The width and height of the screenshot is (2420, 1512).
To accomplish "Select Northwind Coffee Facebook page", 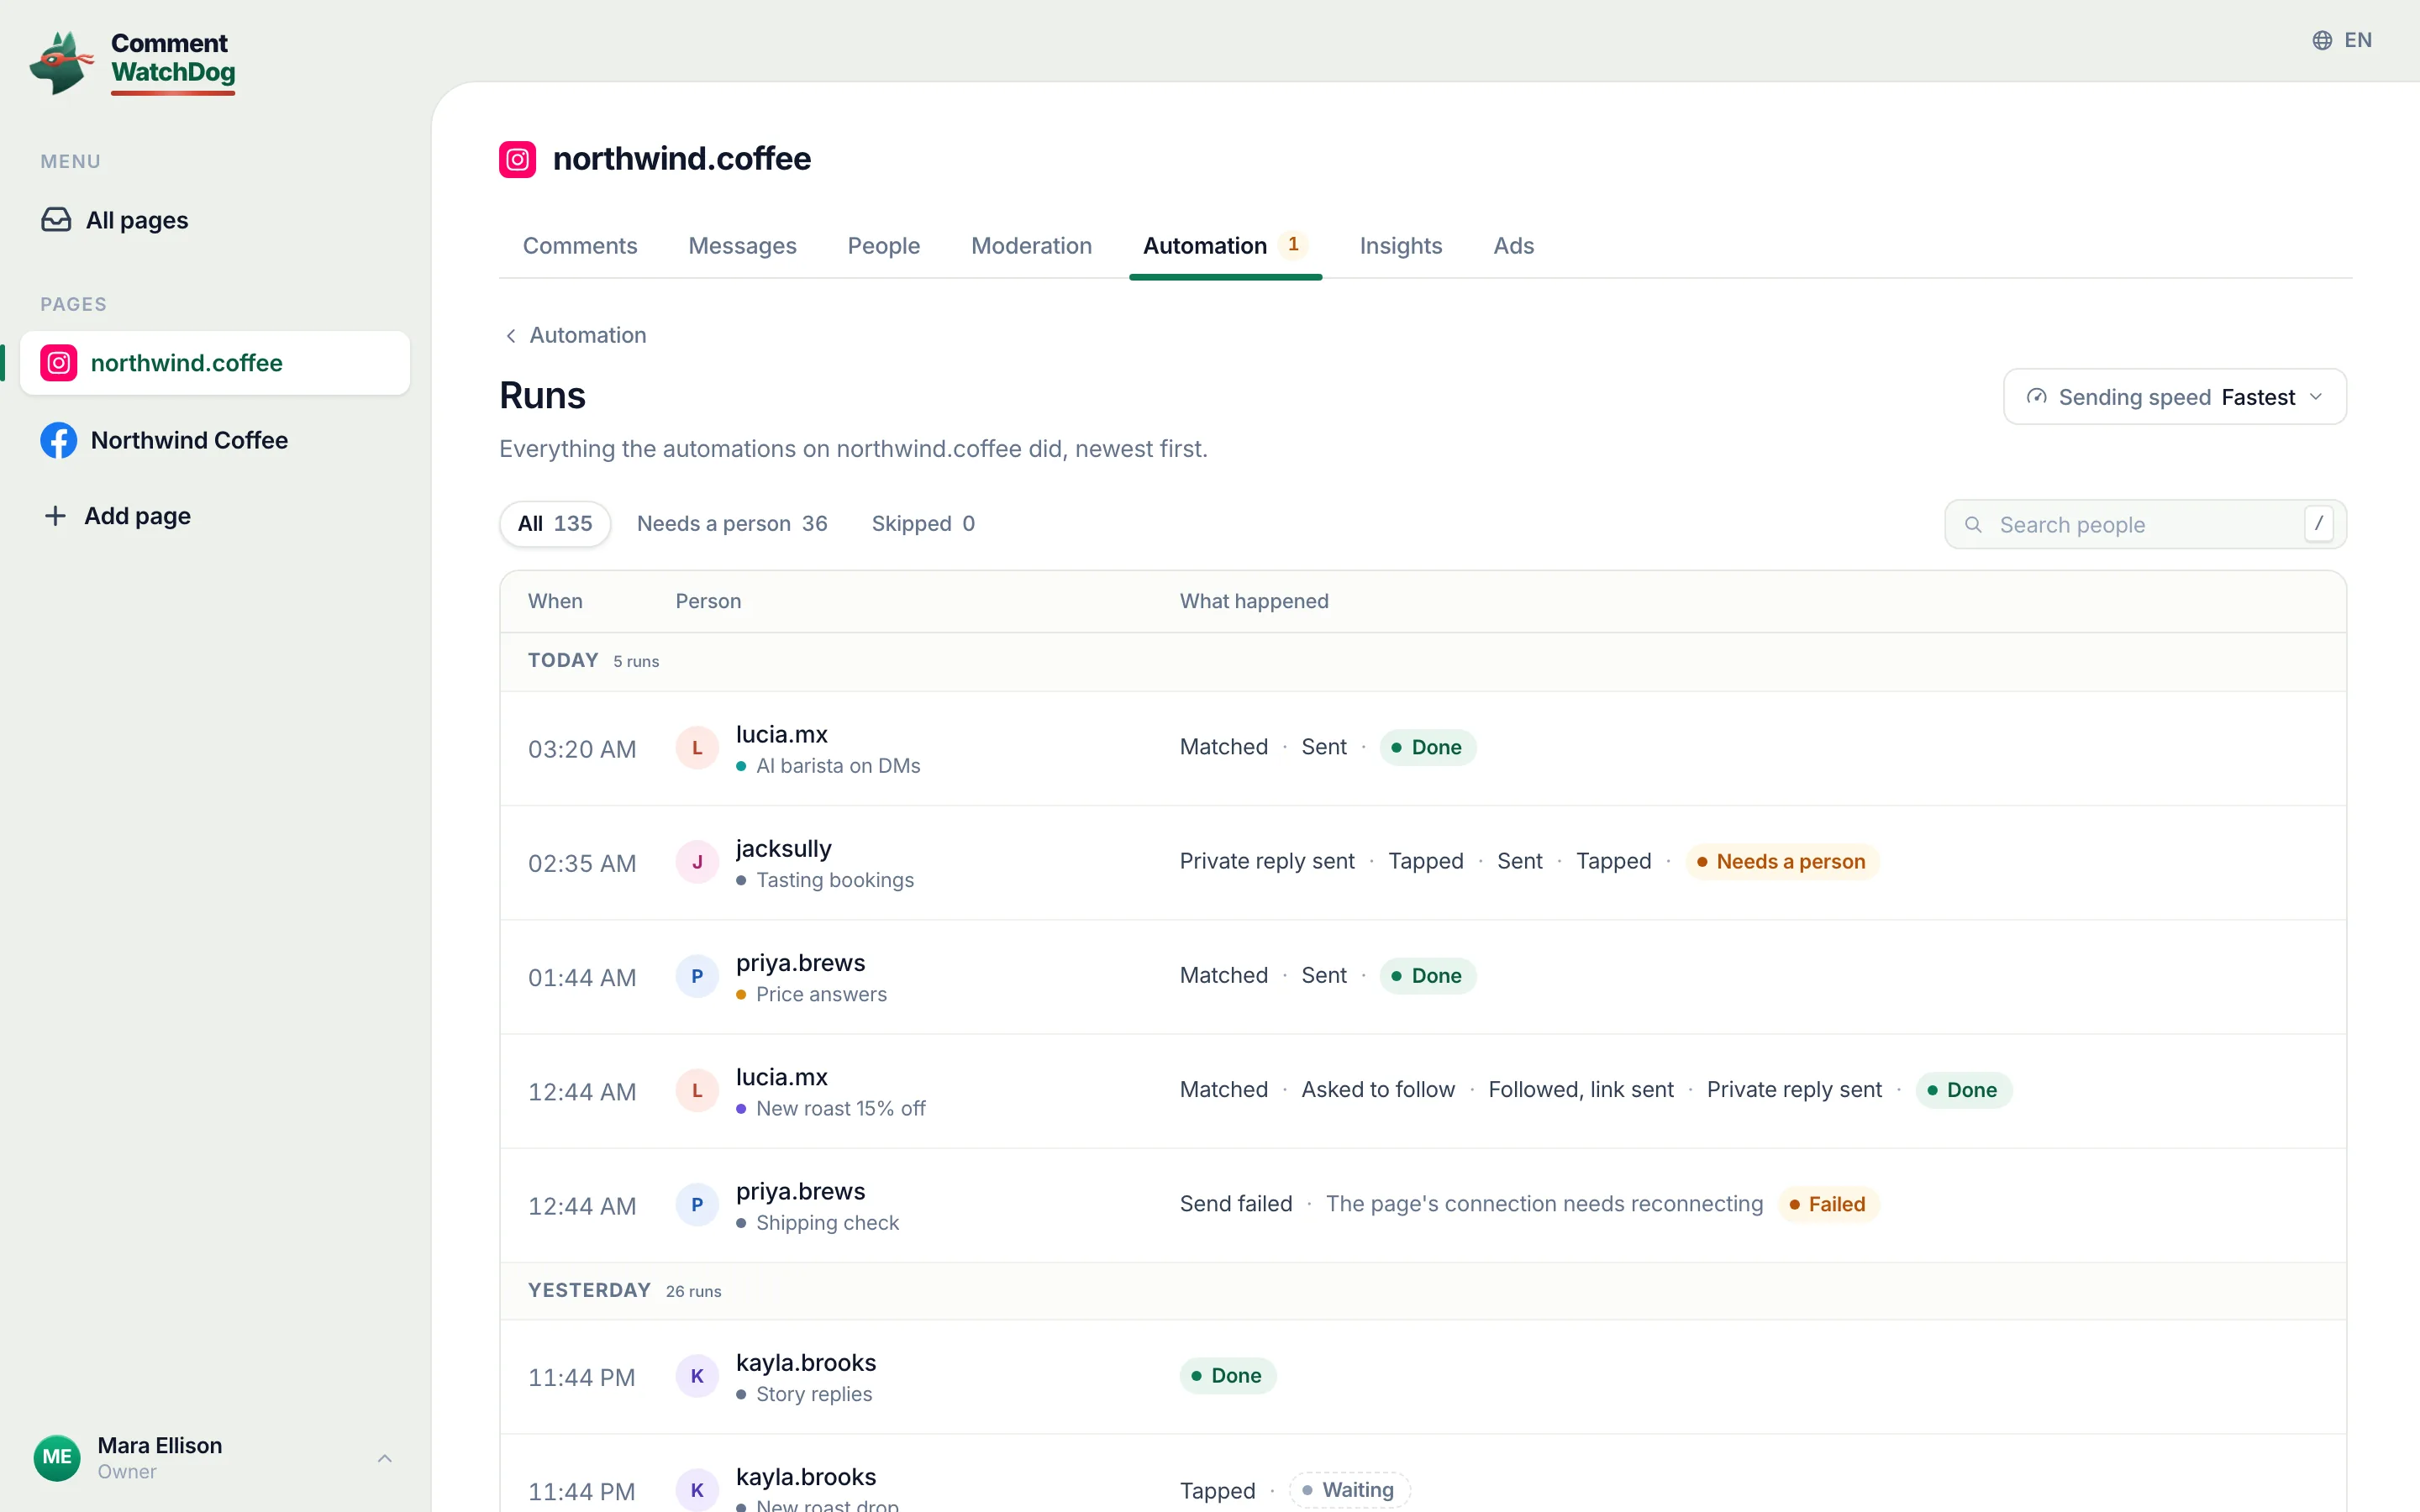I will point(215,440).
